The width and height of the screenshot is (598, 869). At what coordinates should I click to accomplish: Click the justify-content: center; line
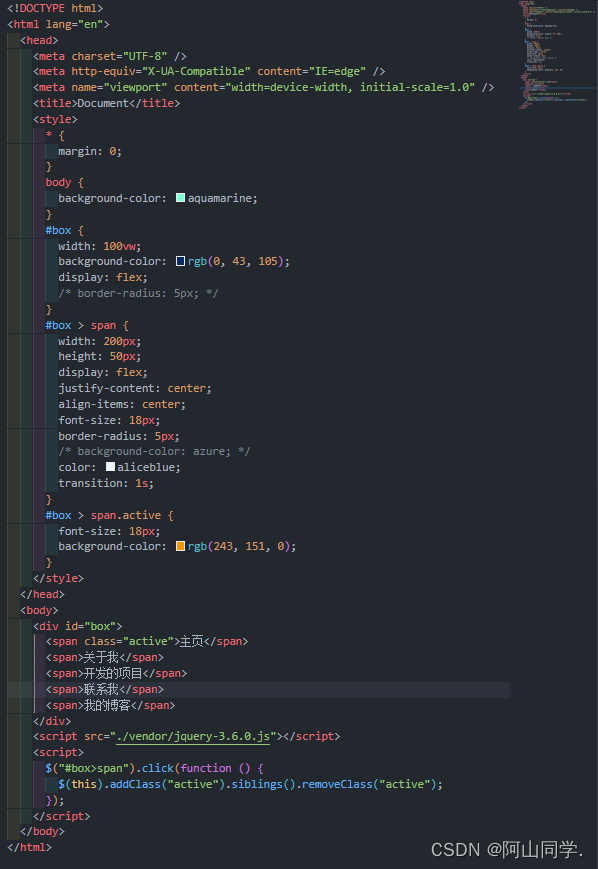pyautogui.click(x=135, y=389)
